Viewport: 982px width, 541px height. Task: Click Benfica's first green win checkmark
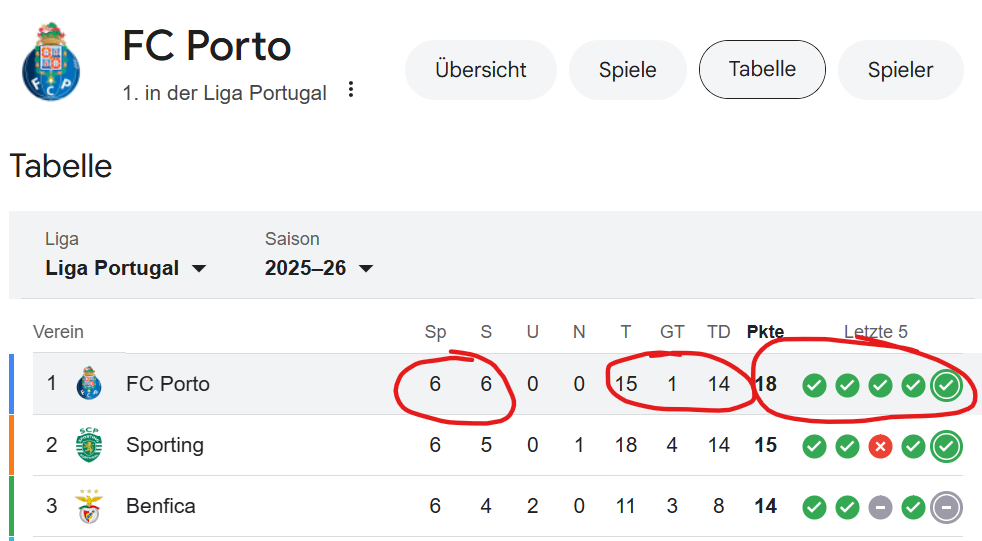[814, 507]
